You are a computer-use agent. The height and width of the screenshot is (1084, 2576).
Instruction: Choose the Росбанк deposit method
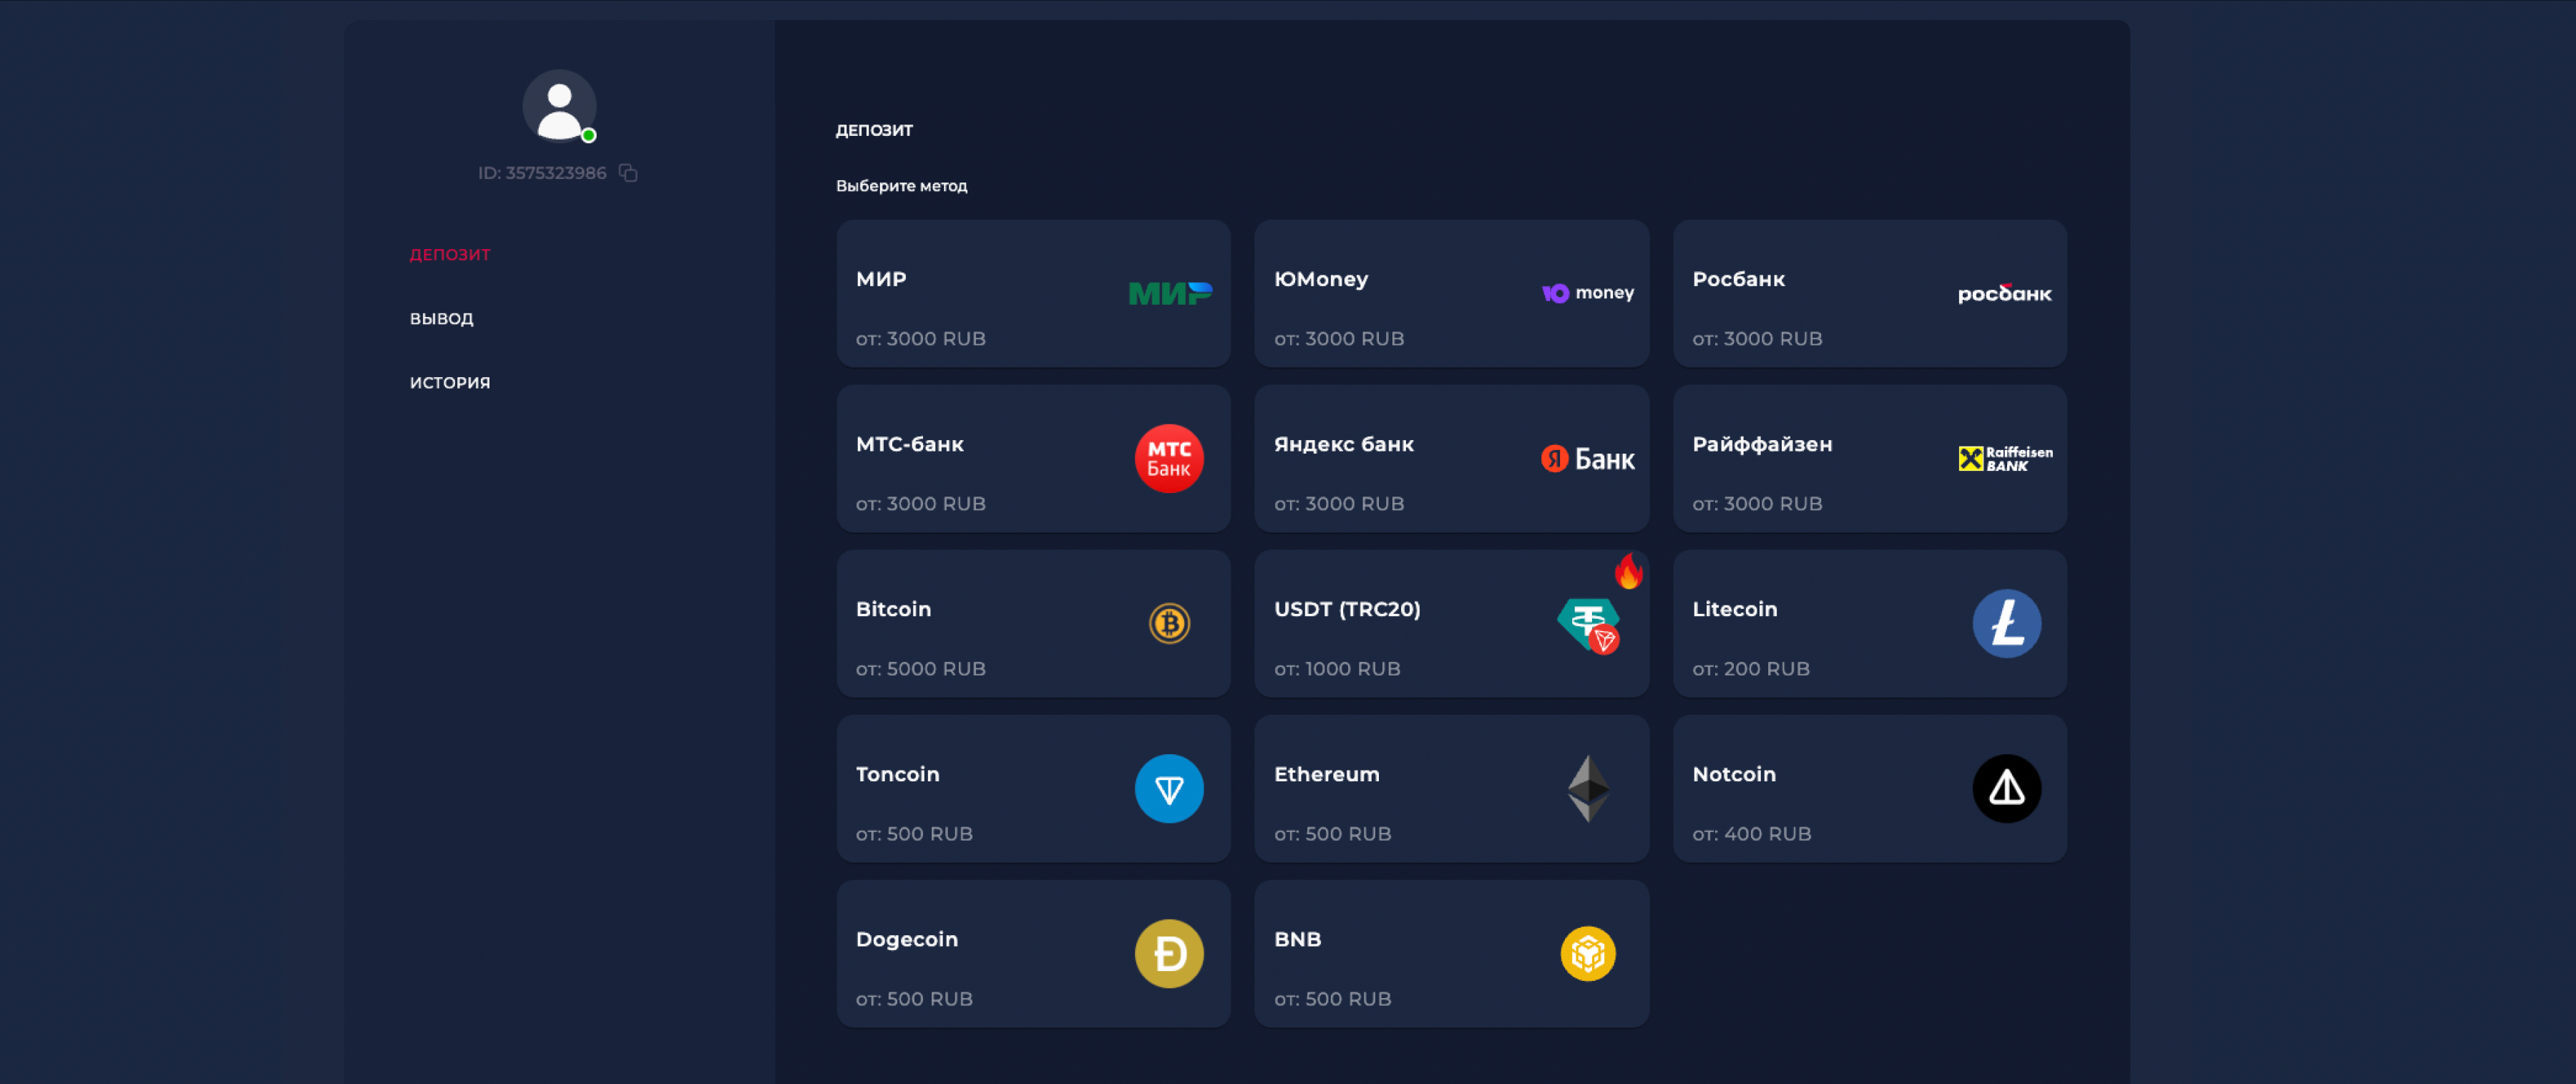(x=1868, y=294)
